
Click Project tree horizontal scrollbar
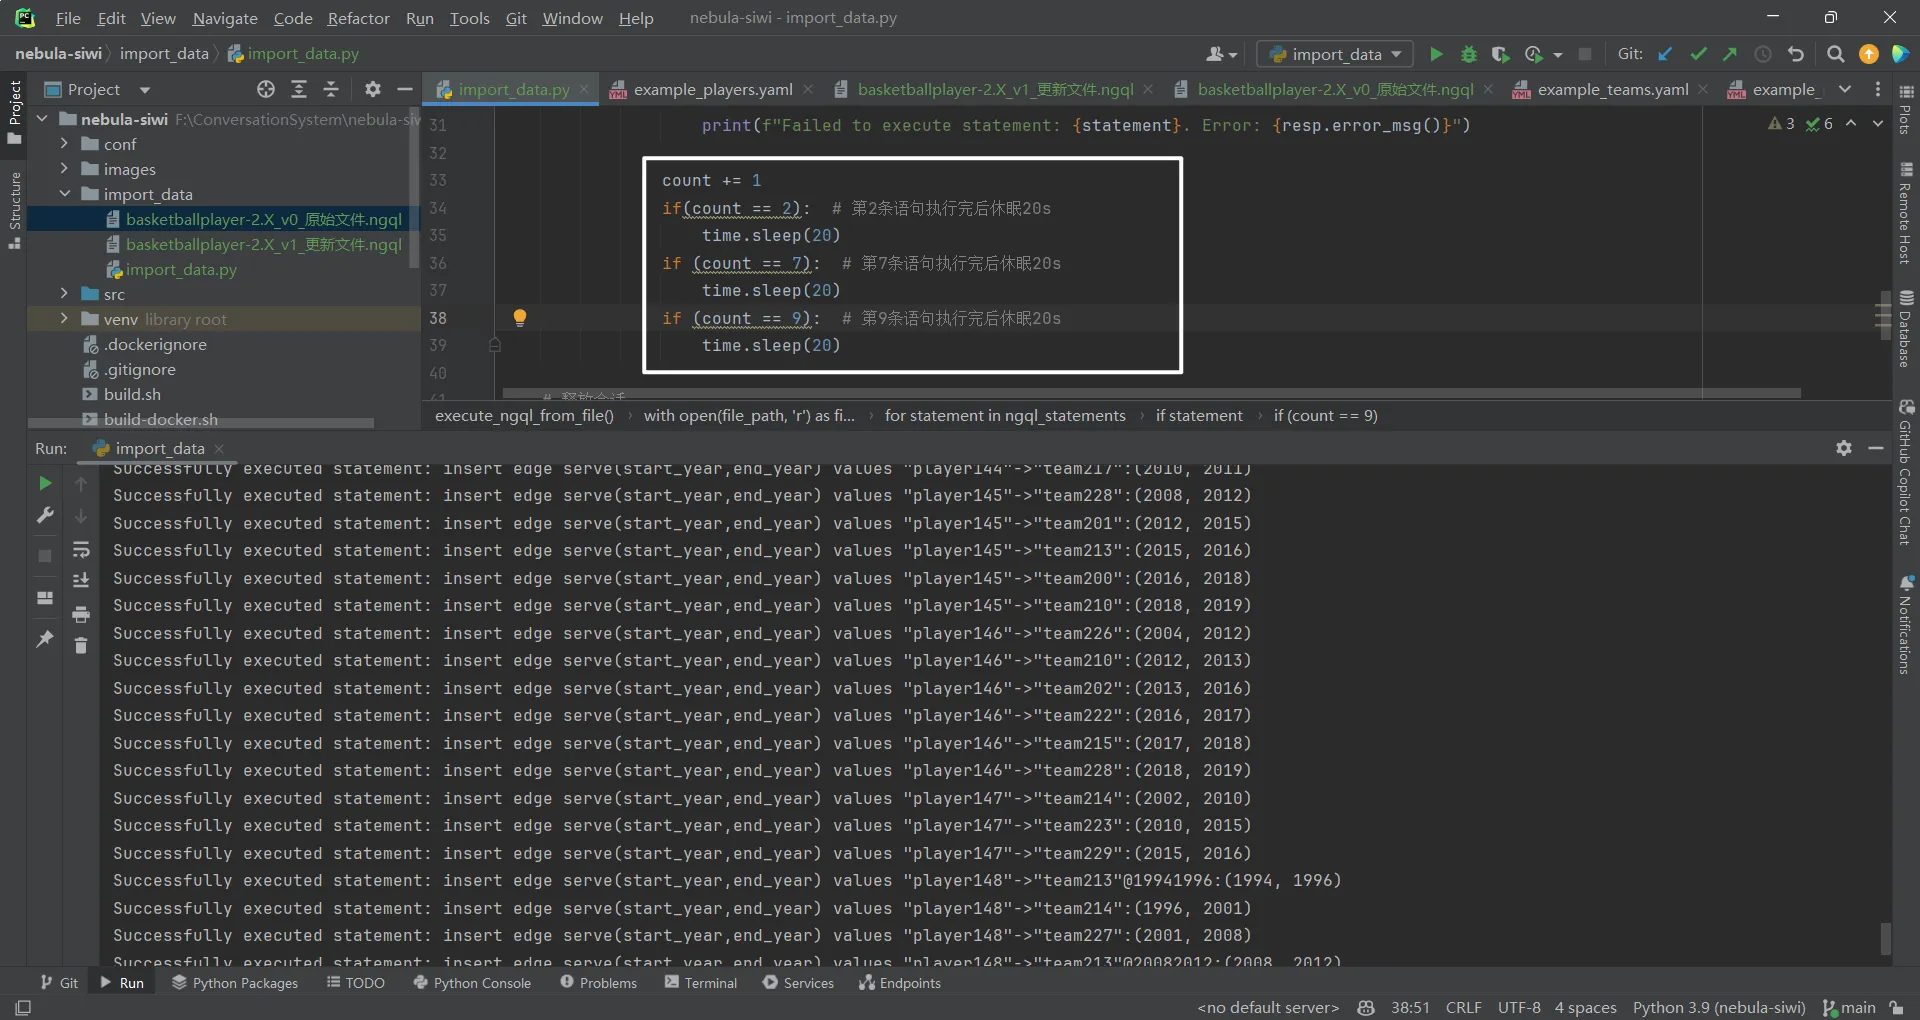coord(201,423)
